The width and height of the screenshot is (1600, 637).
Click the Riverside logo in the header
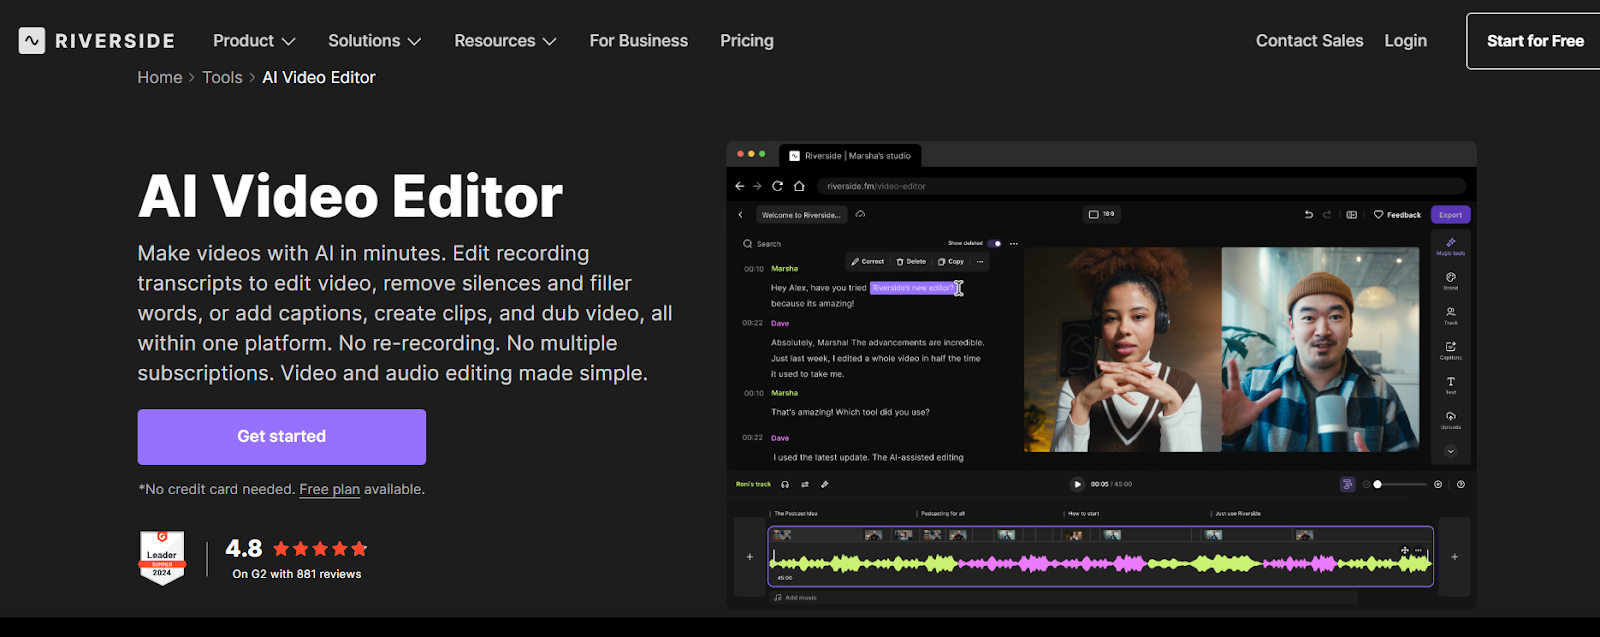click(96, 41)
